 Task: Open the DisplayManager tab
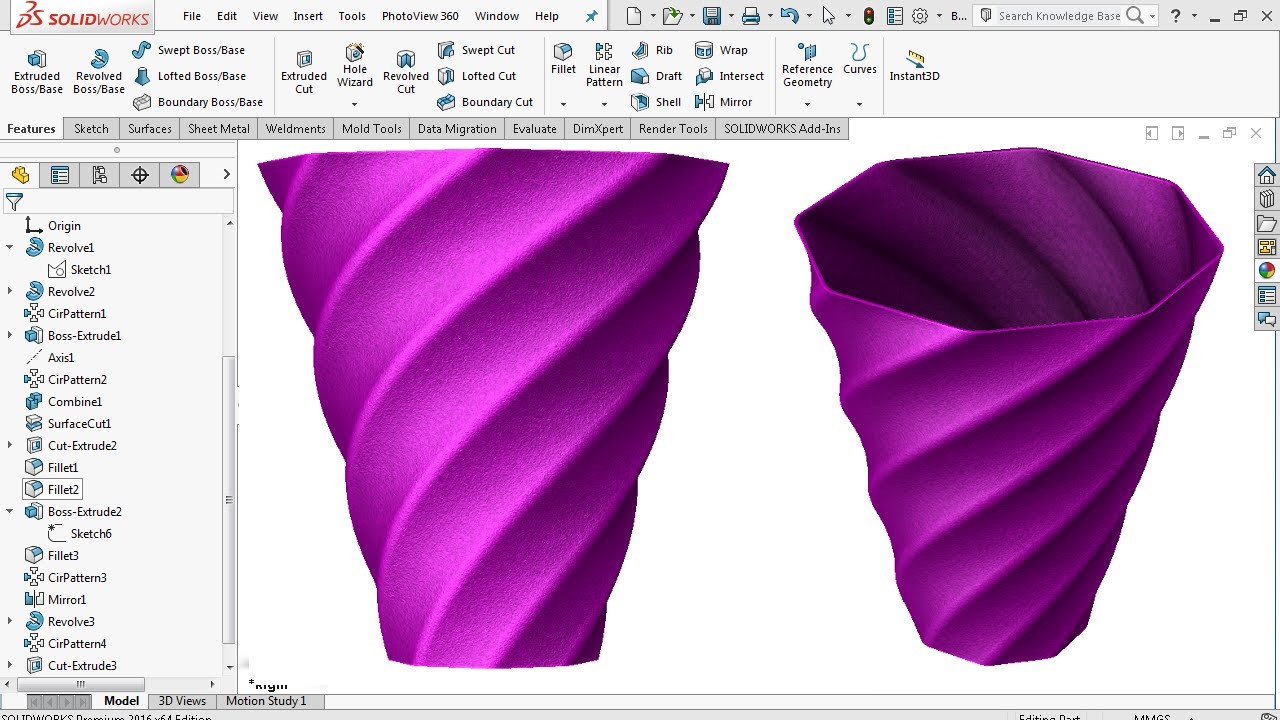(180, 175)
